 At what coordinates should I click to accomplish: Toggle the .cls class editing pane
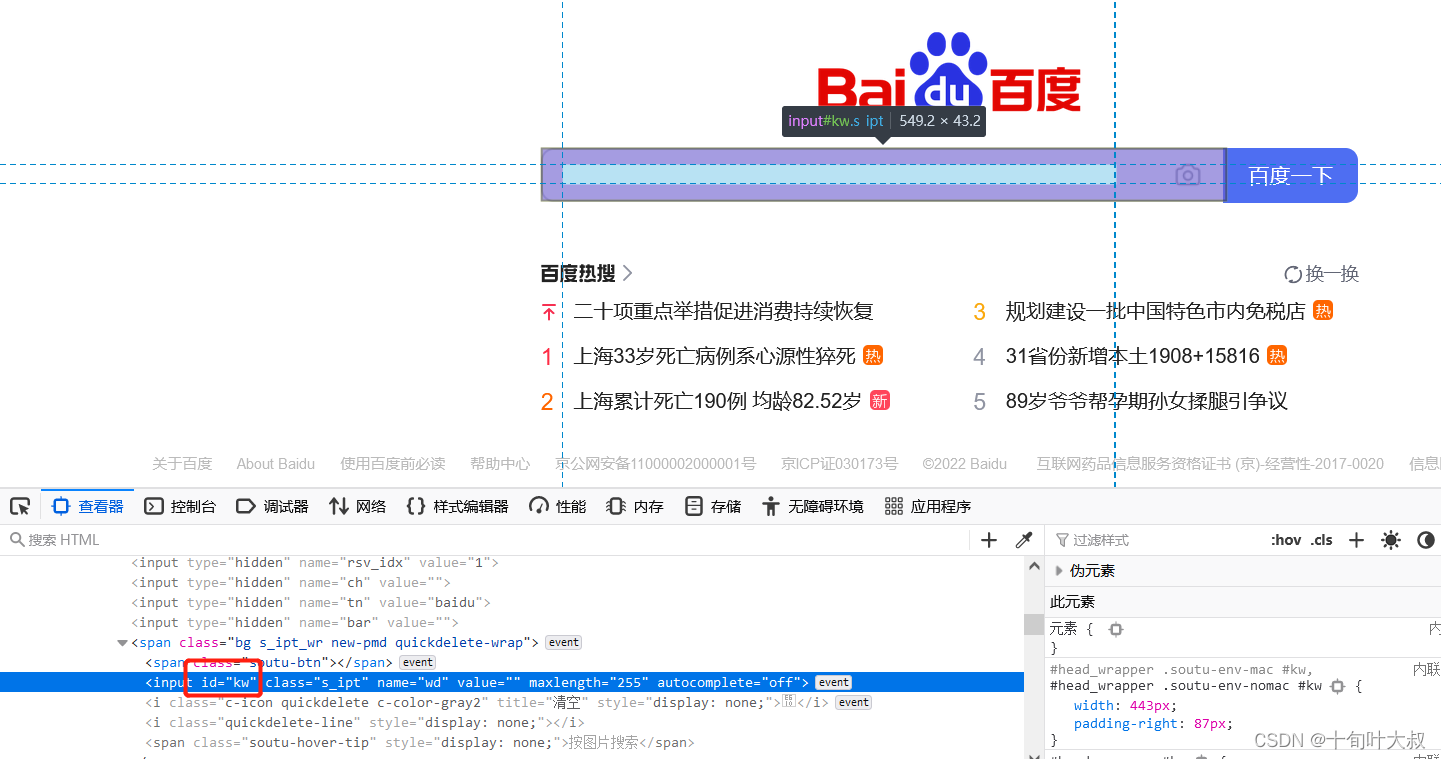click(1321, 539)
